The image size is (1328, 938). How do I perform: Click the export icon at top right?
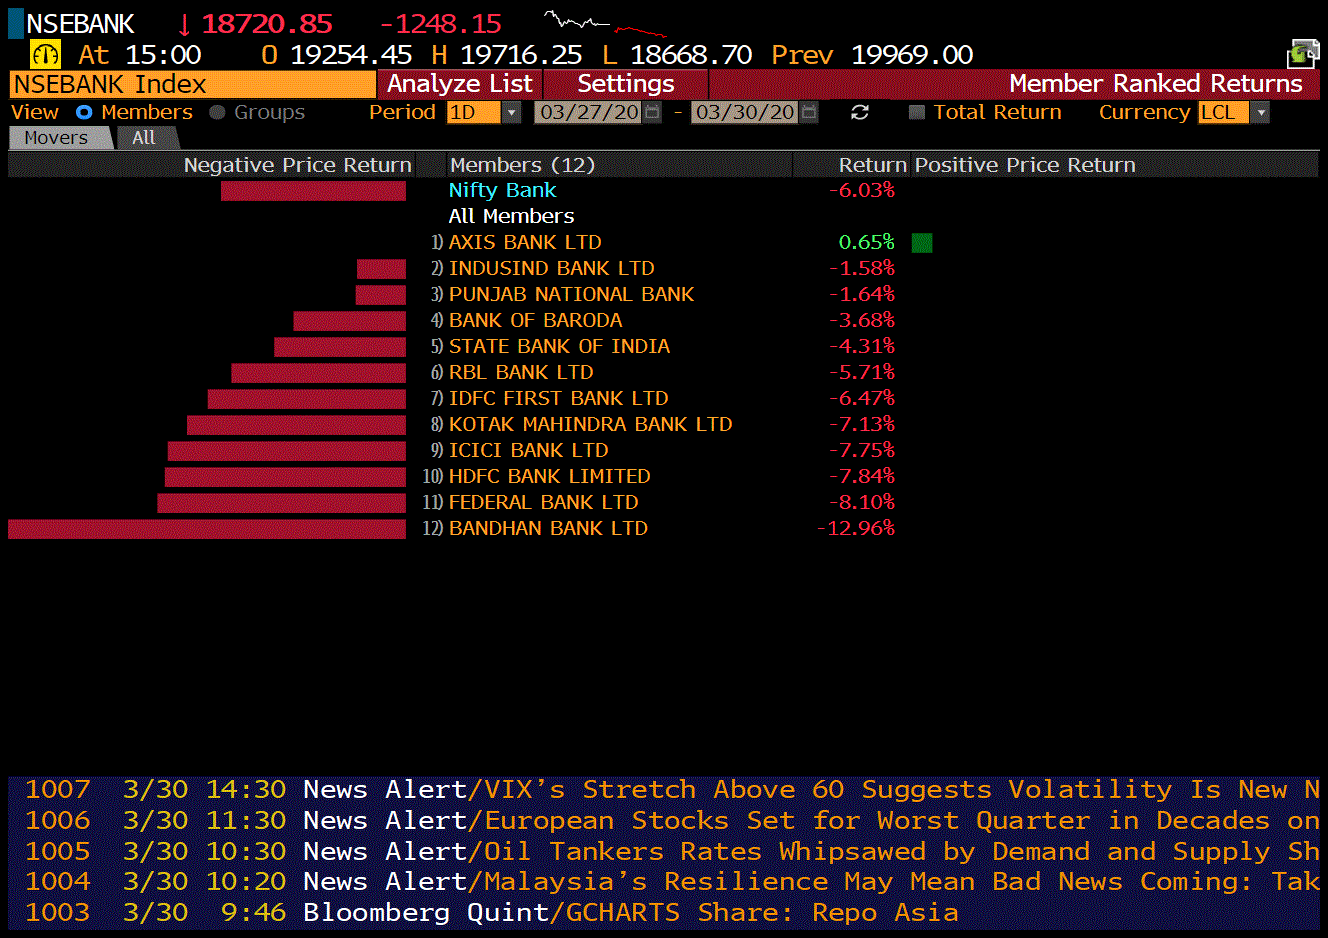(1302, 54)
